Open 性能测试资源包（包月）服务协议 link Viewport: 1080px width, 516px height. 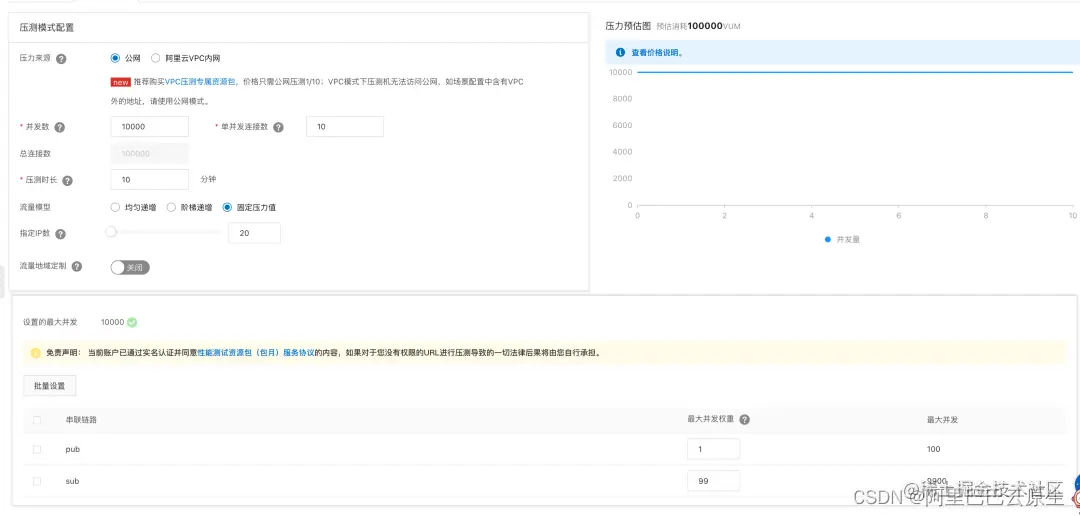256,353
